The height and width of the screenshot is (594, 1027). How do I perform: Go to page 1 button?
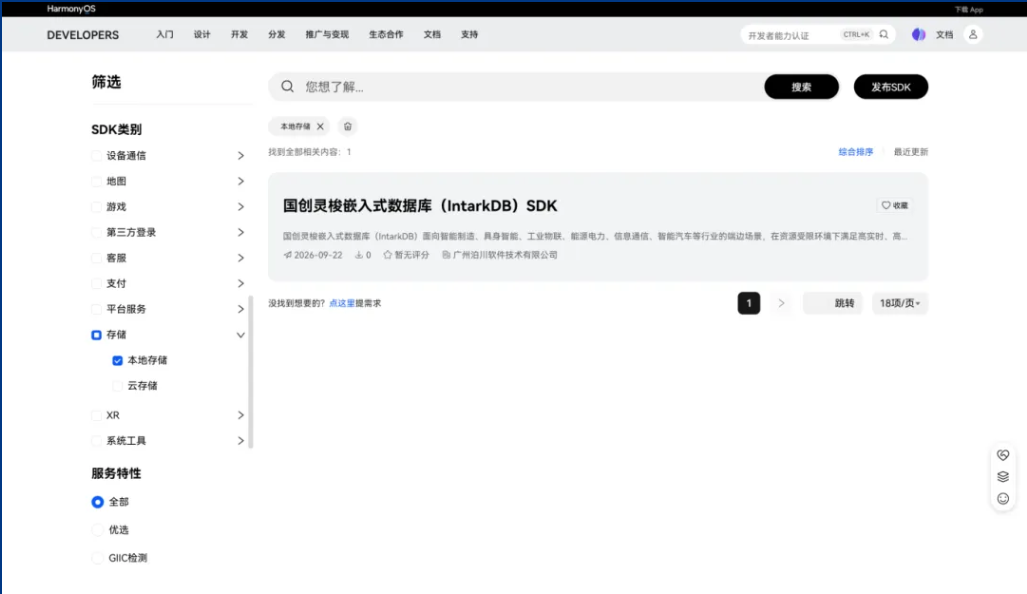click(x=749, y=303)
